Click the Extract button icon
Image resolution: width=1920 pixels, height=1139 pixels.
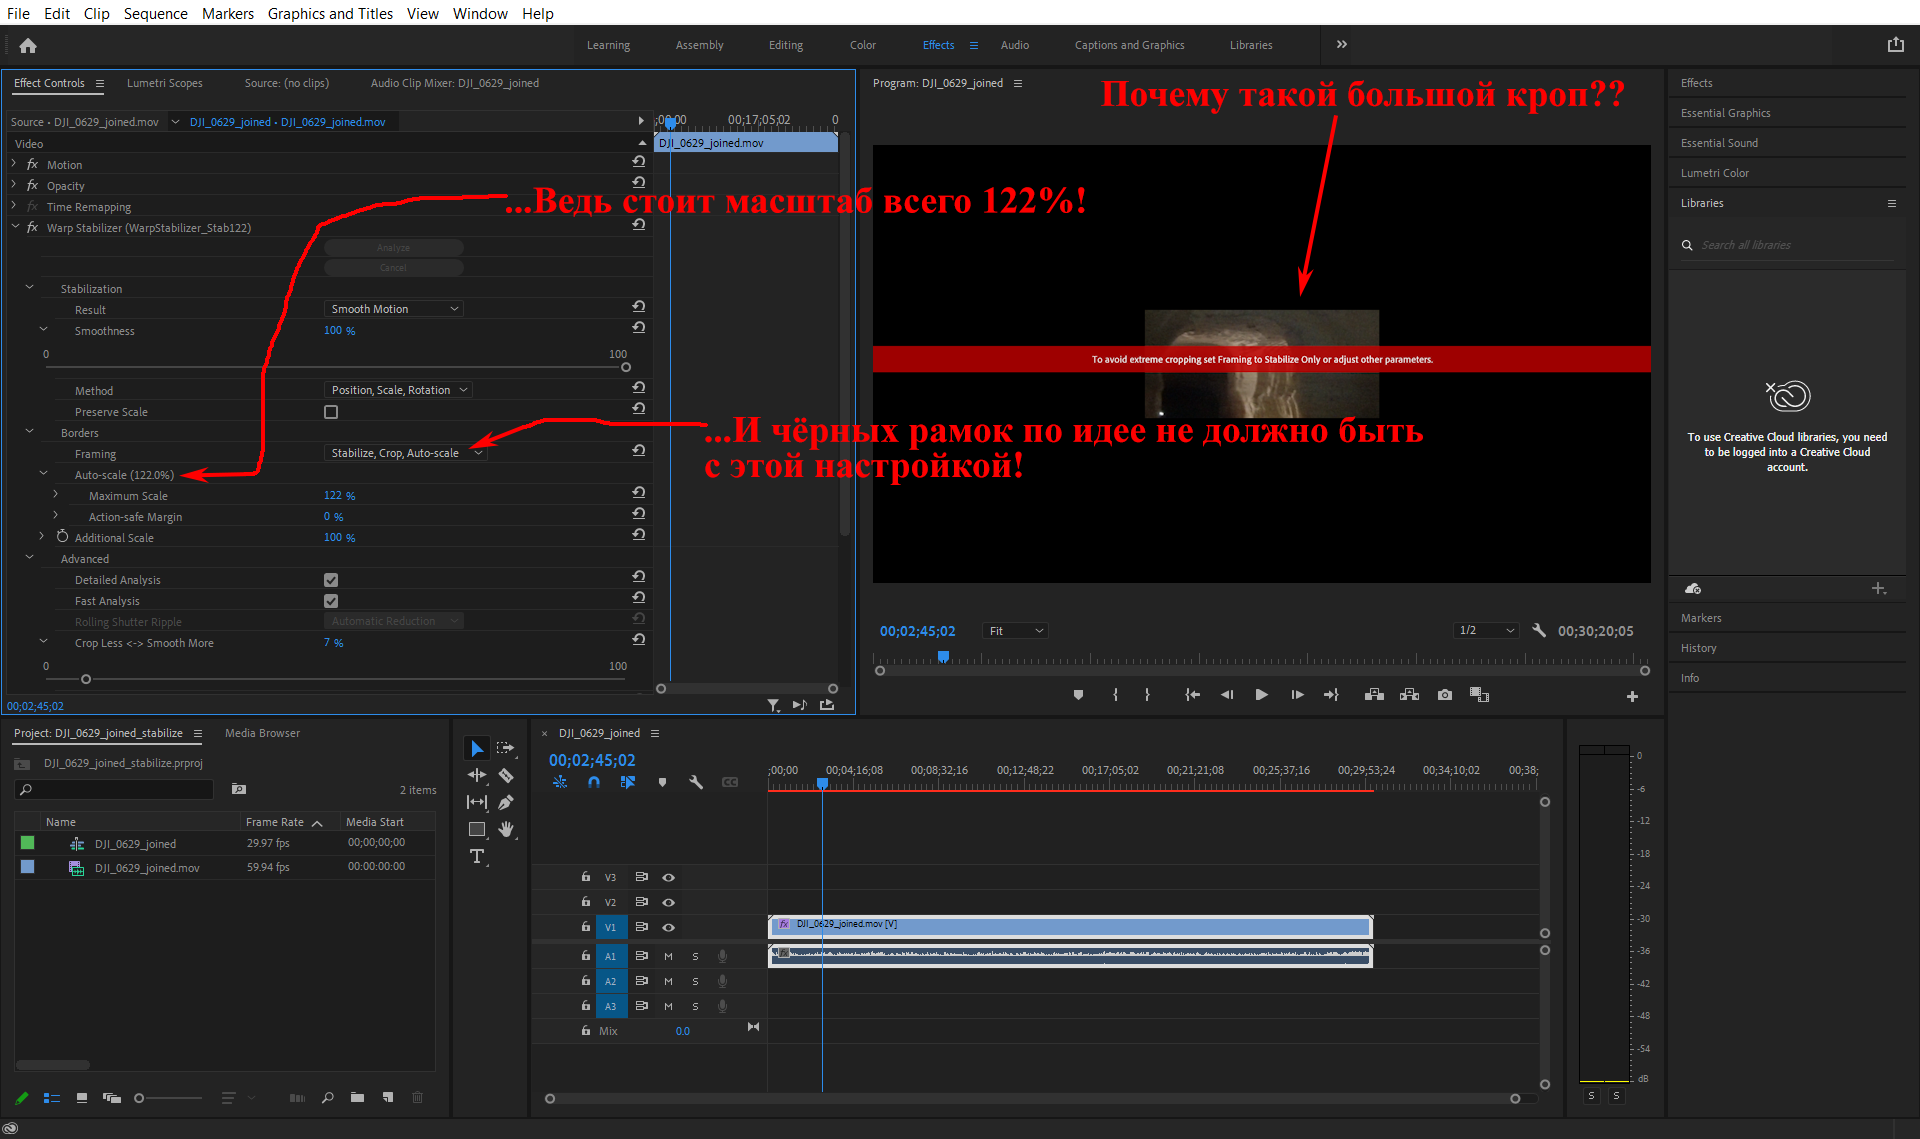1409,695
